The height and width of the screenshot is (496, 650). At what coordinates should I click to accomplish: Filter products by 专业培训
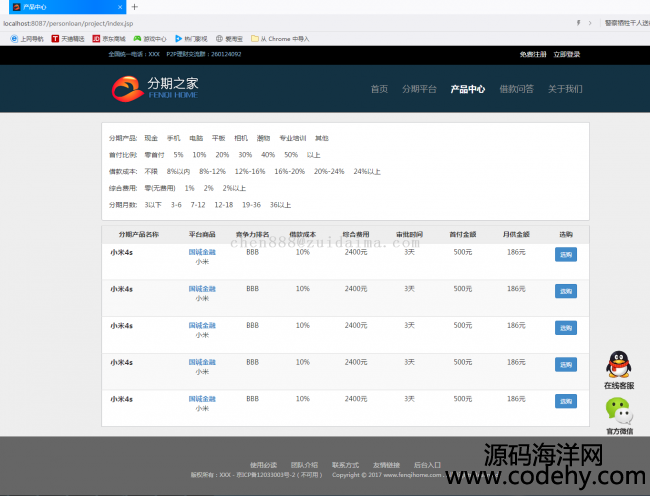click(293, 138)
